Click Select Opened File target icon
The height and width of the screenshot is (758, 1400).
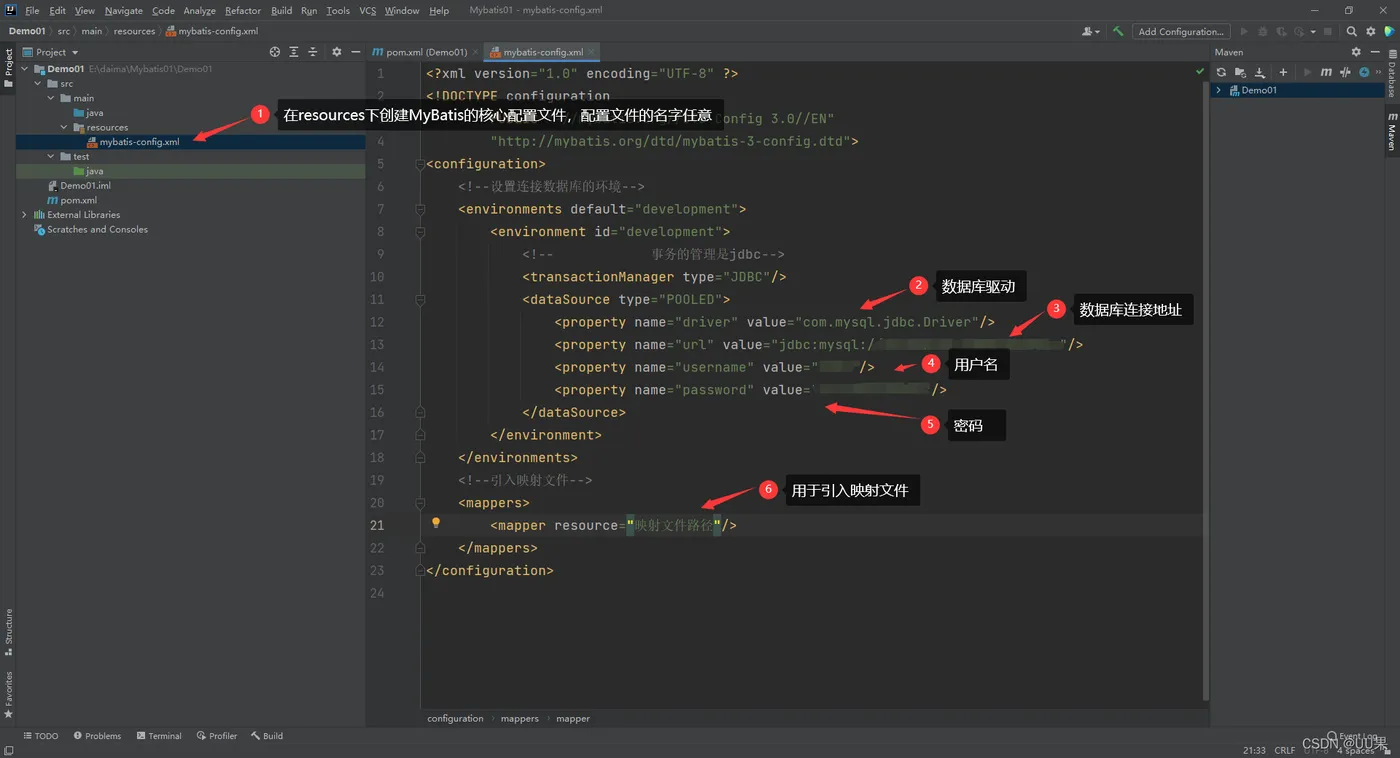[275, 52]
